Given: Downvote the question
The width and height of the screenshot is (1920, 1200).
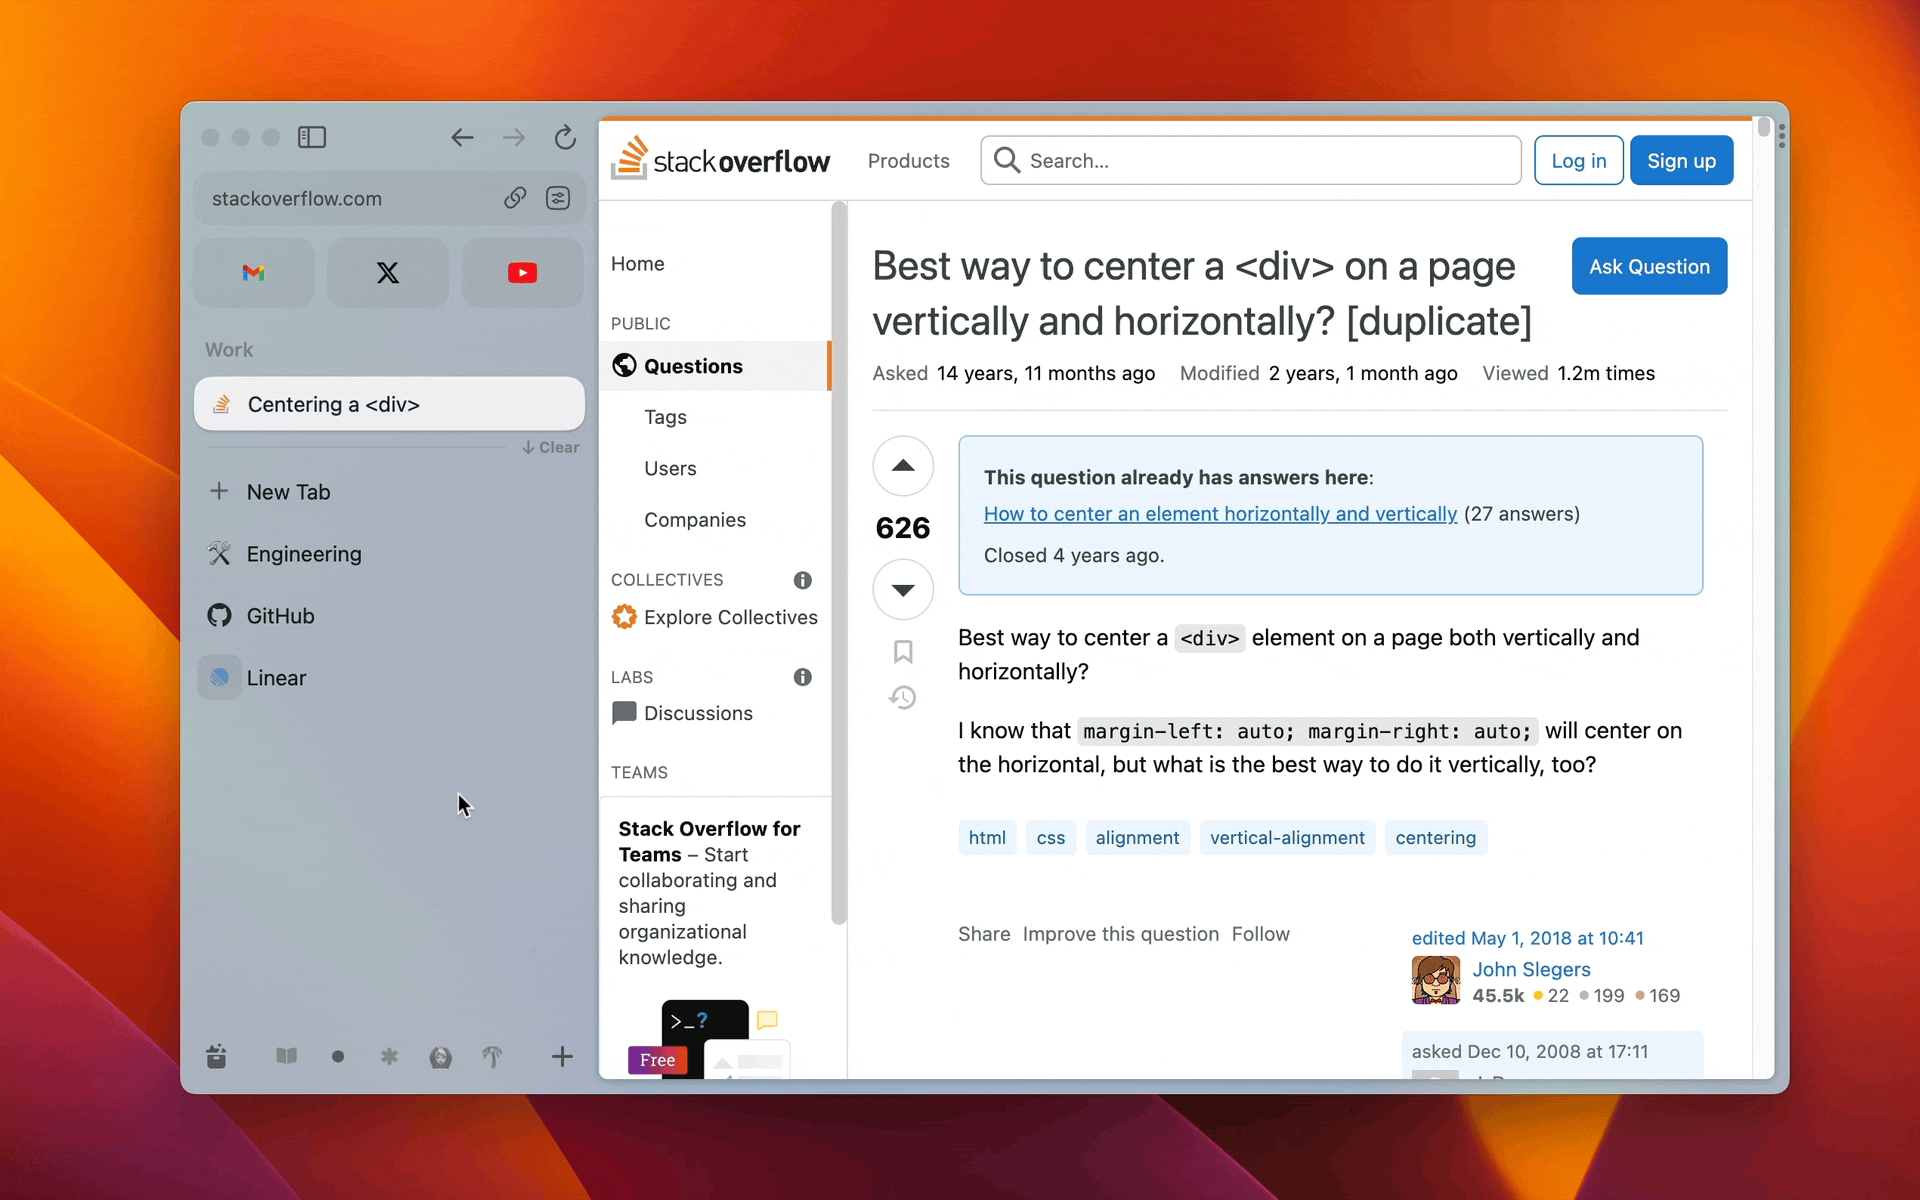Looking at the screenshot, I should [903, 590].
